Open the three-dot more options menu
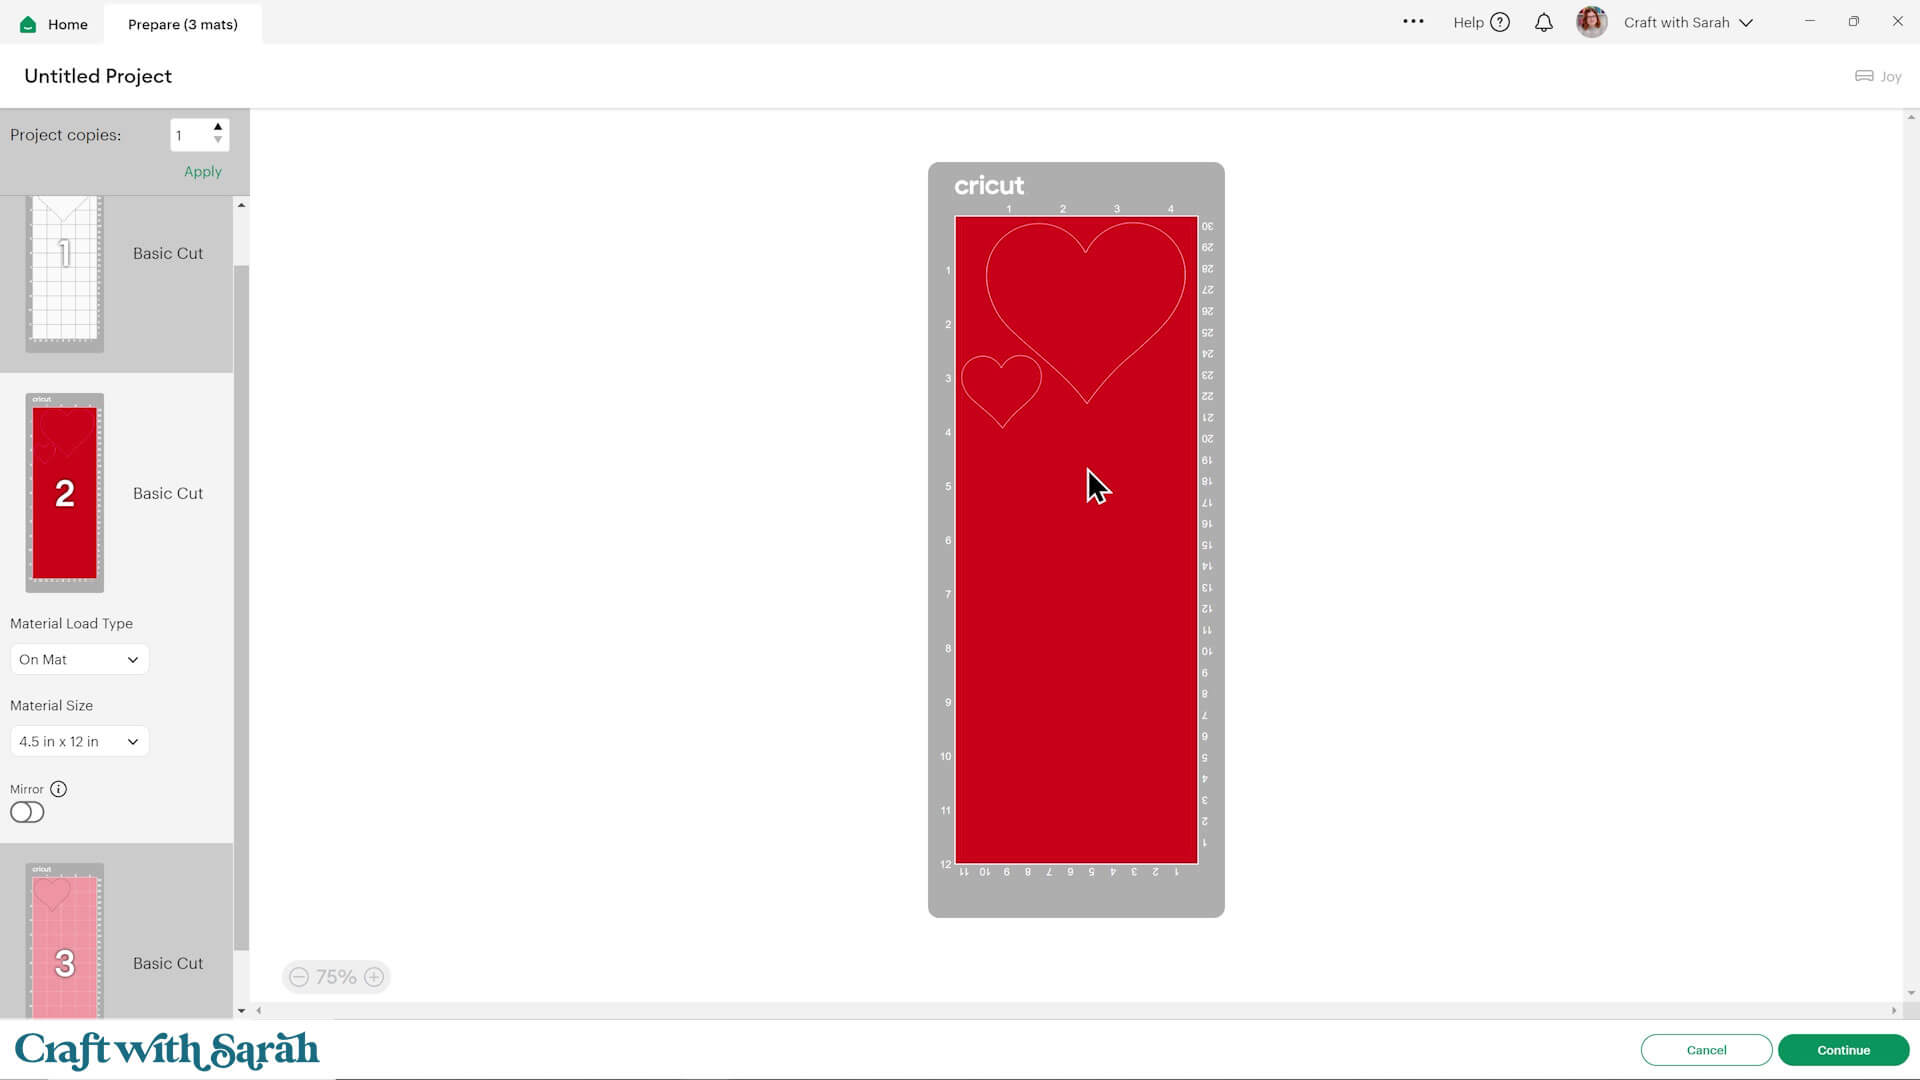Image resolution: width=1920 pixels, height=1080 pixels. [x=1413, y=21]
